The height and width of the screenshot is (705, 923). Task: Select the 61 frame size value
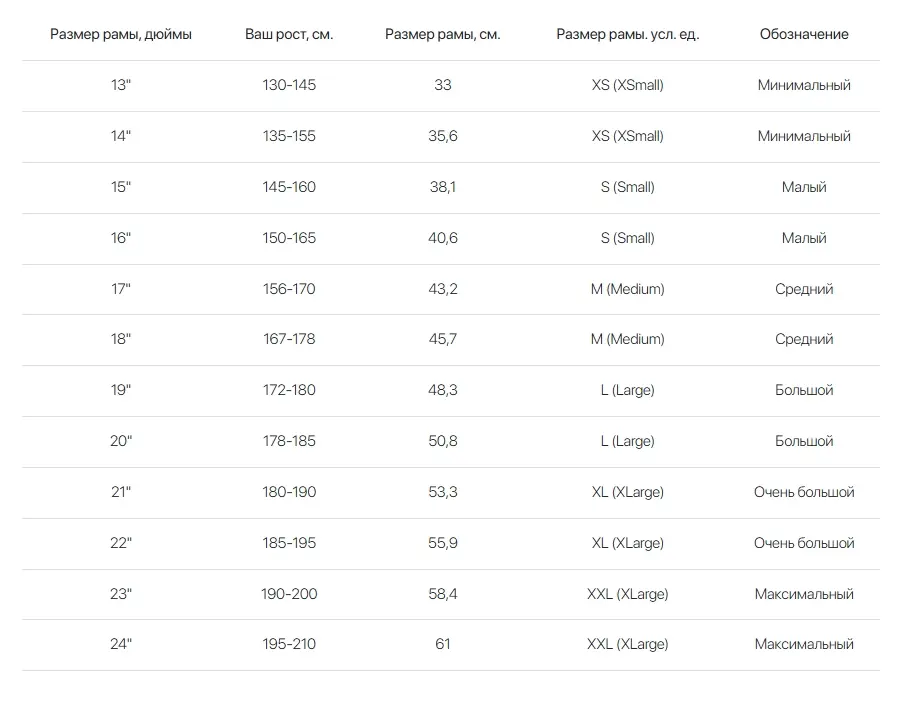tap(443, 644)
